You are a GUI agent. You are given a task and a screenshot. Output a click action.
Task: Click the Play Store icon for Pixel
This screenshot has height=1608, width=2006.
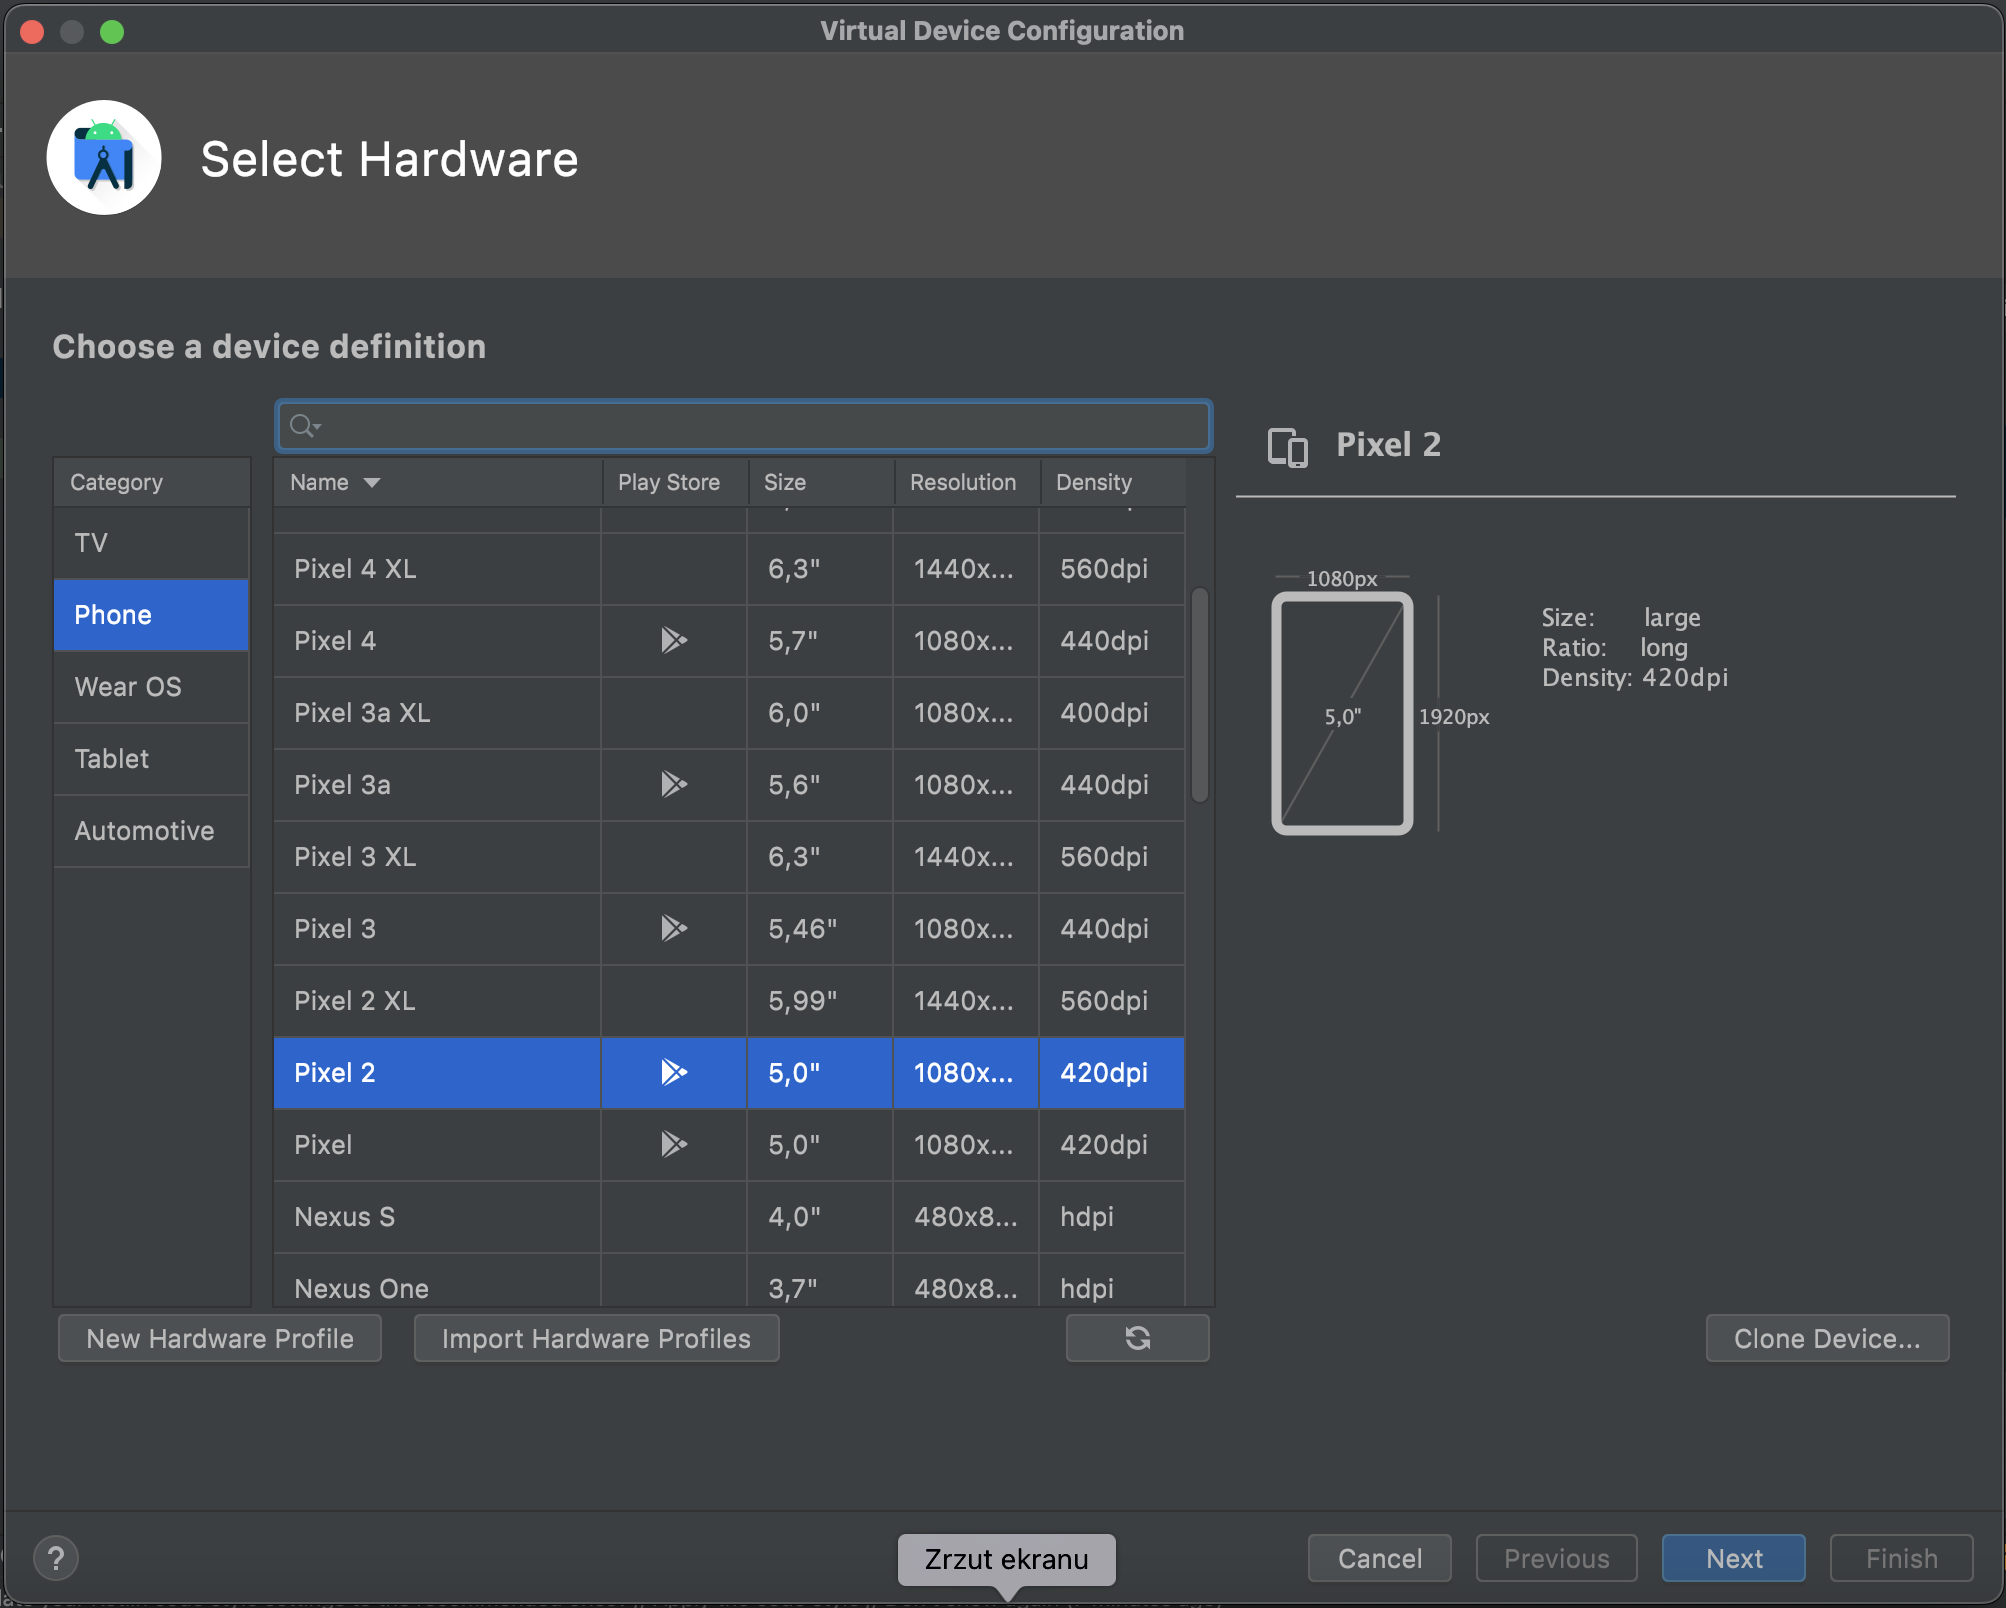672,1145
